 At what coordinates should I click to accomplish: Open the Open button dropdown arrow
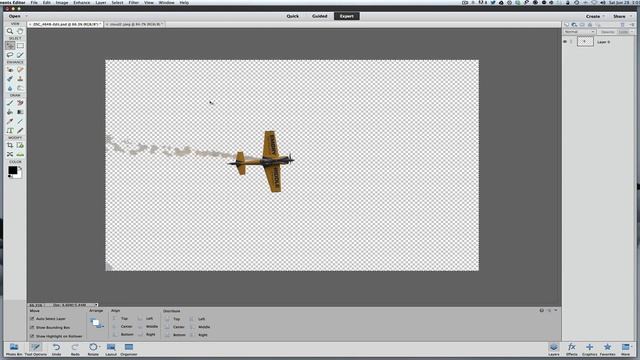tap(27, 16)
